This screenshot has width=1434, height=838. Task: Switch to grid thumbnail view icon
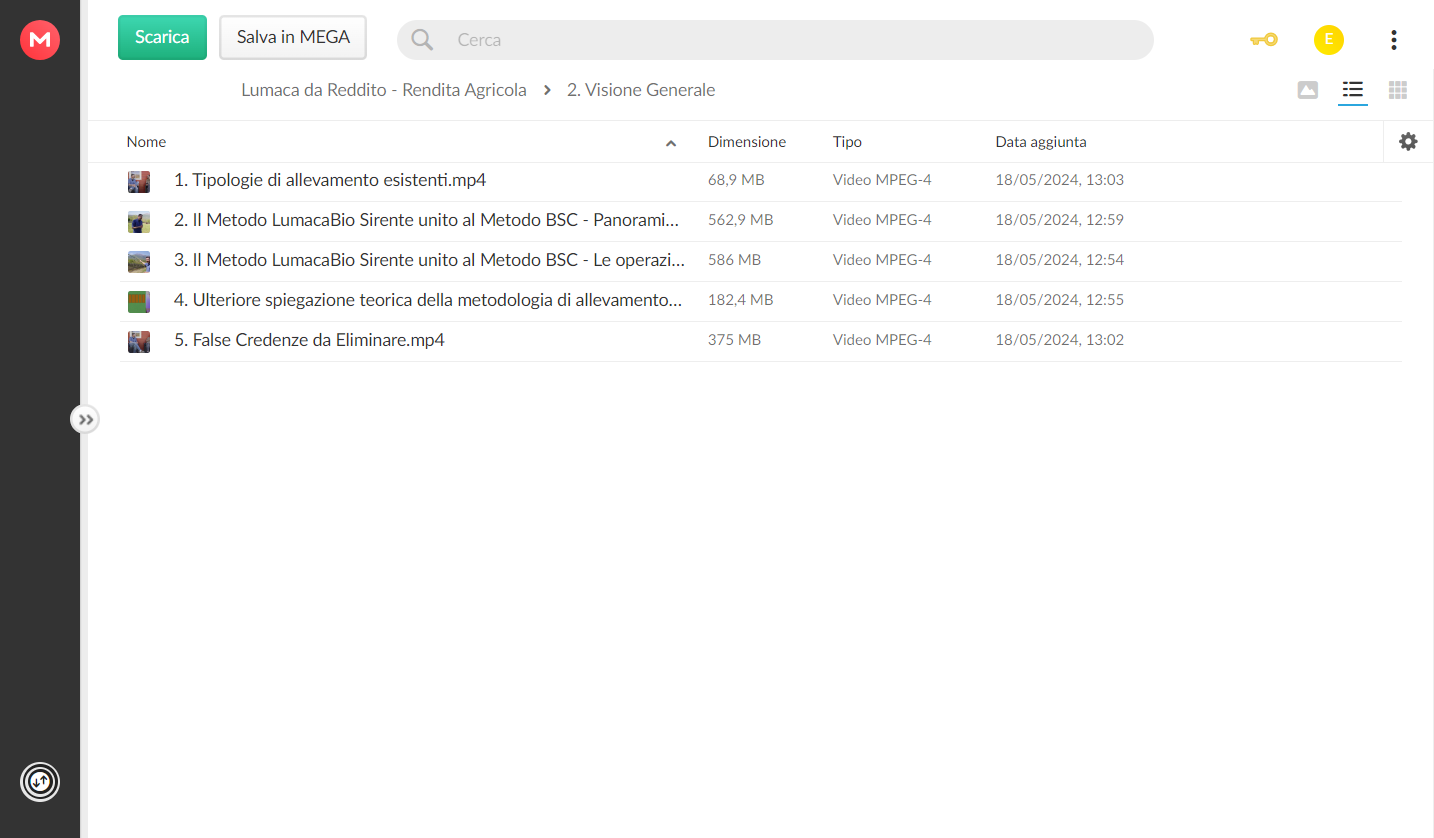(x=1398, y=90)
